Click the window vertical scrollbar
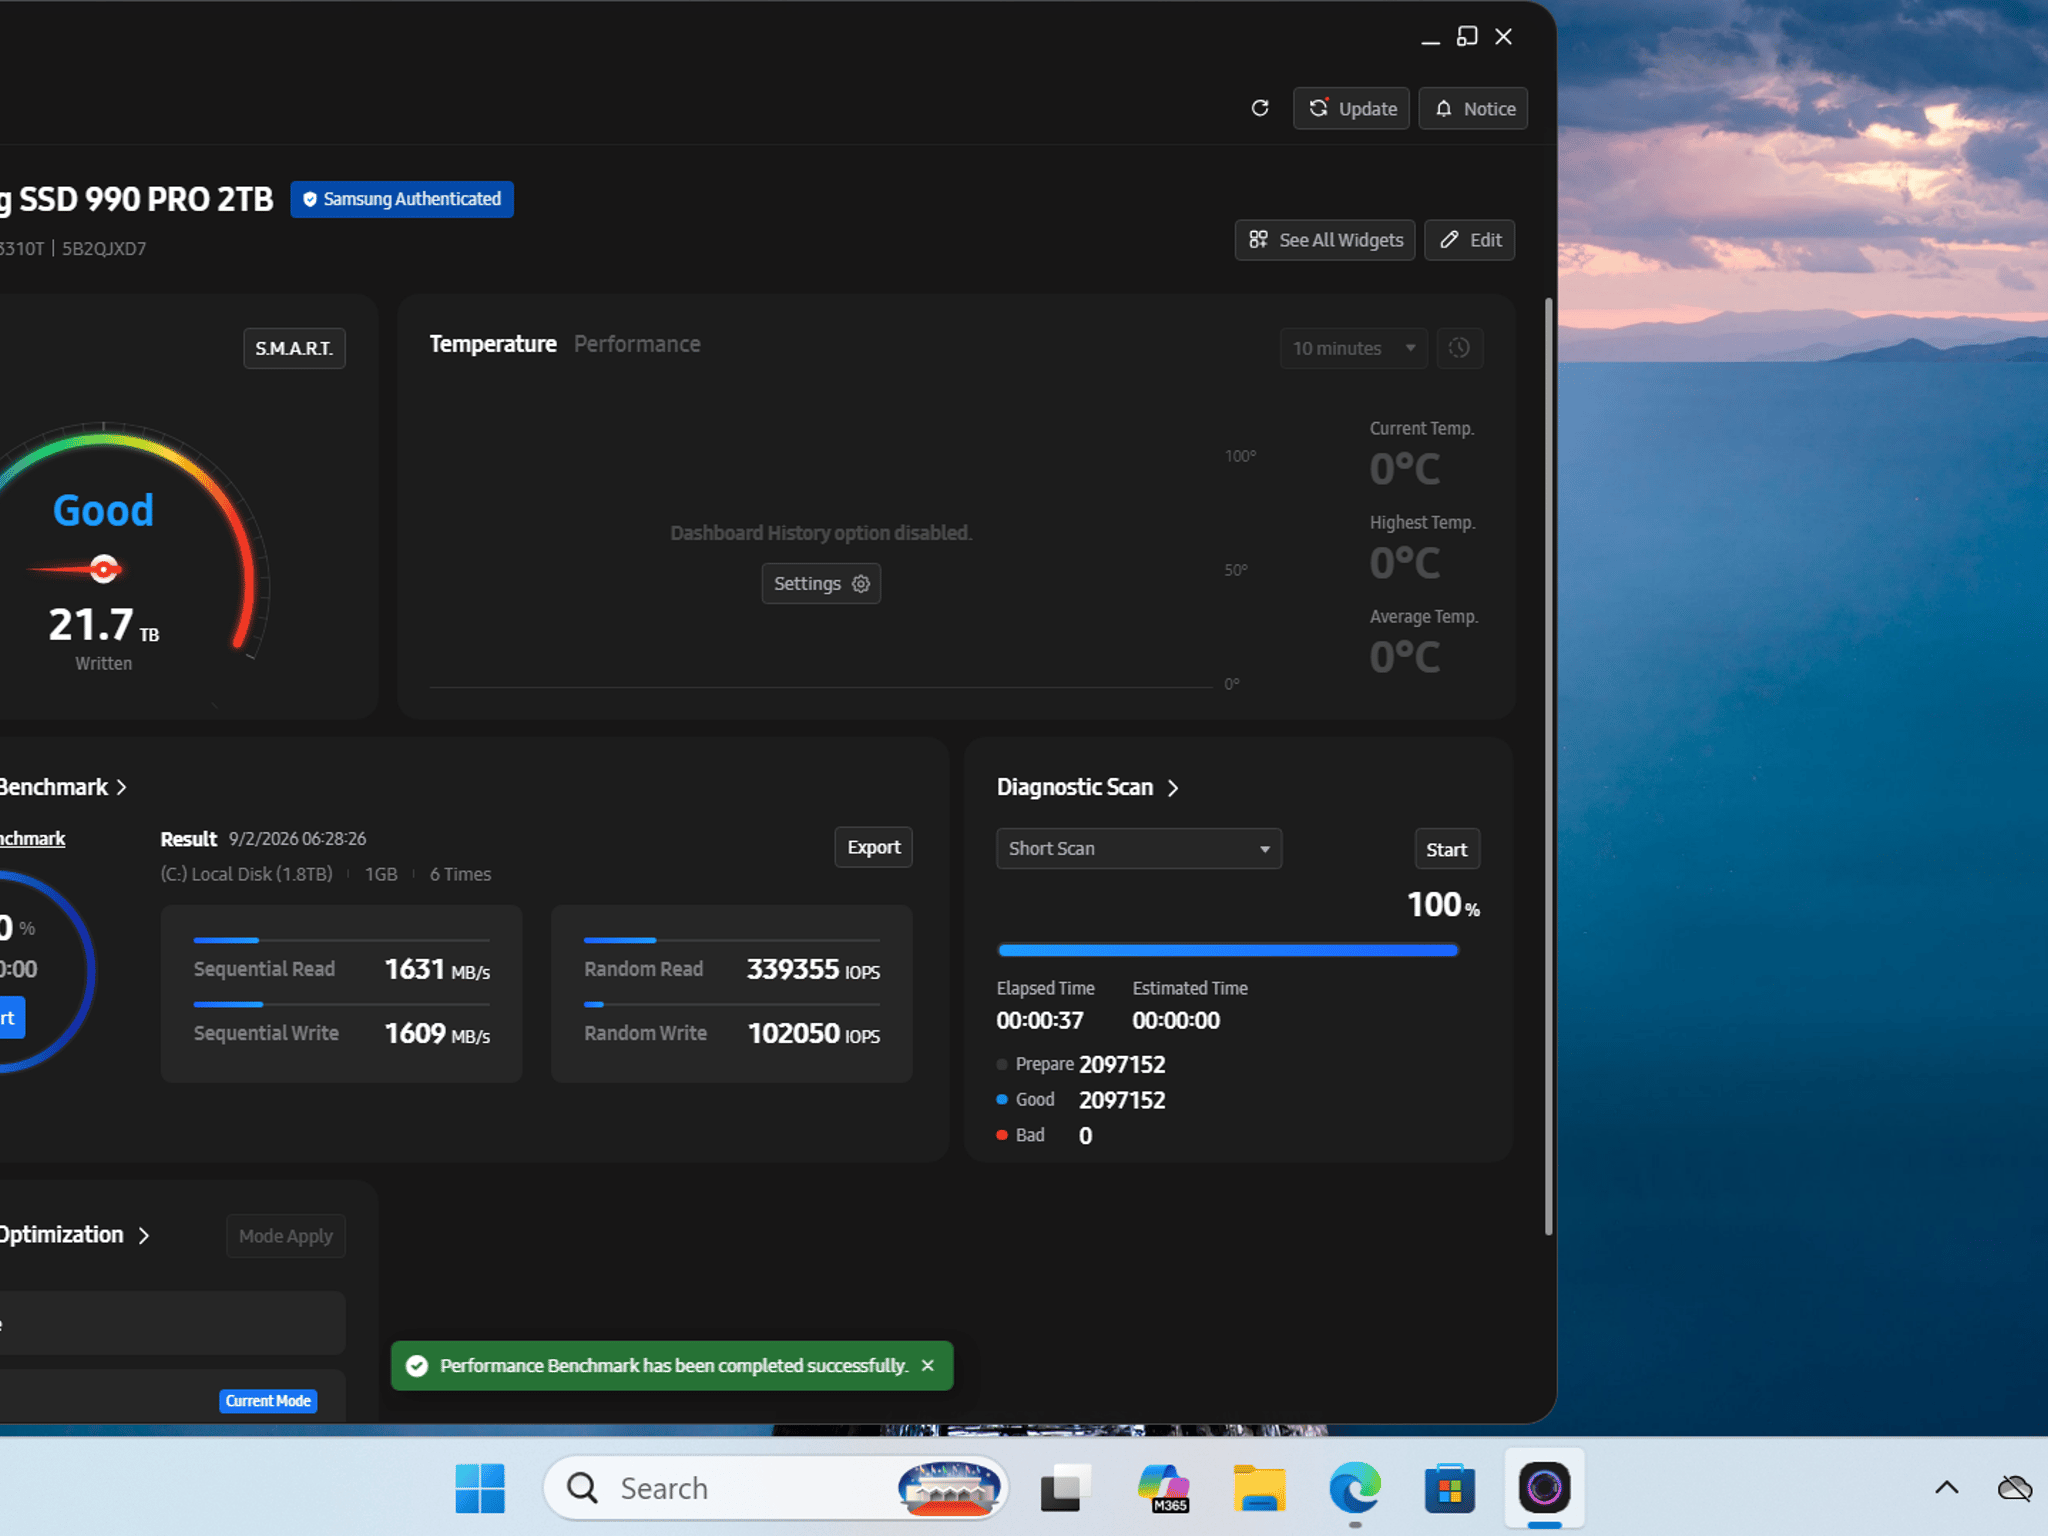2048x1536 pixels. [1549, 766]
